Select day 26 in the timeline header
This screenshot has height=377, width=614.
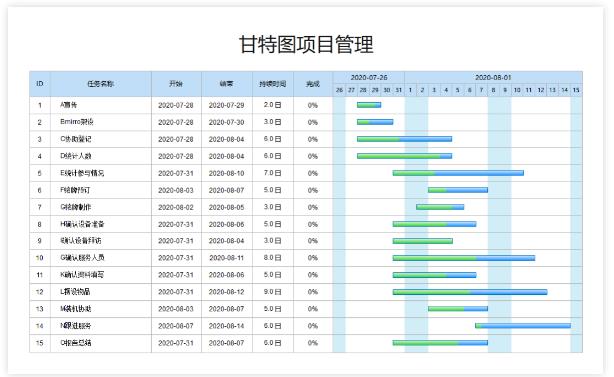pyautogui.click(x=340, y=90)
